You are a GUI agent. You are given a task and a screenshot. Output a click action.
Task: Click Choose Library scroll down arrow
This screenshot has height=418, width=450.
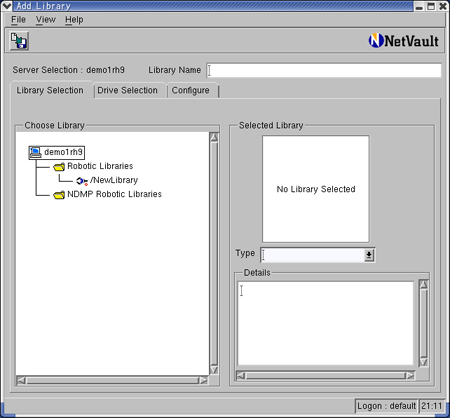[214, 370]
